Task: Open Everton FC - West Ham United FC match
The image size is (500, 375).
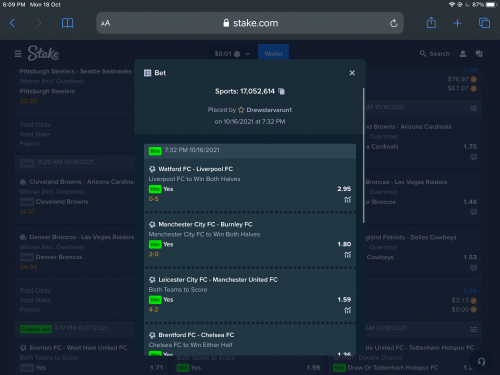Action: point(78,348)
